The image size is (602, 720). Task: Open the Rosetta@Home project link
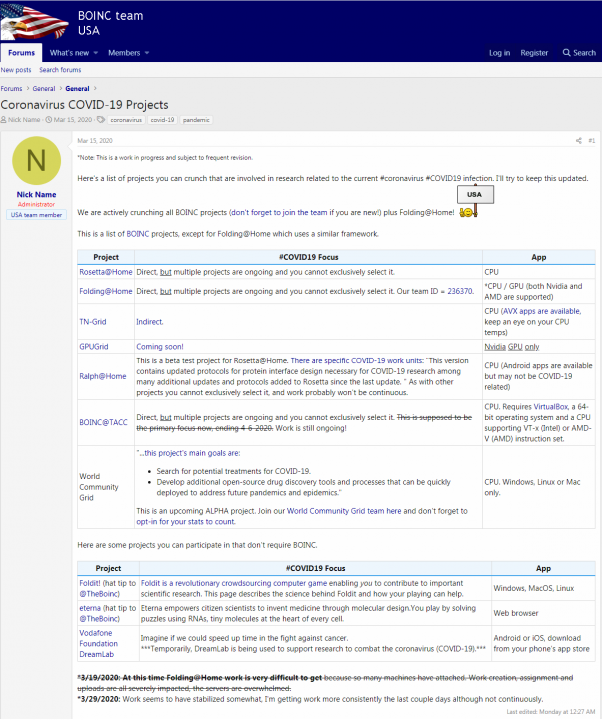tap(106, 272)
